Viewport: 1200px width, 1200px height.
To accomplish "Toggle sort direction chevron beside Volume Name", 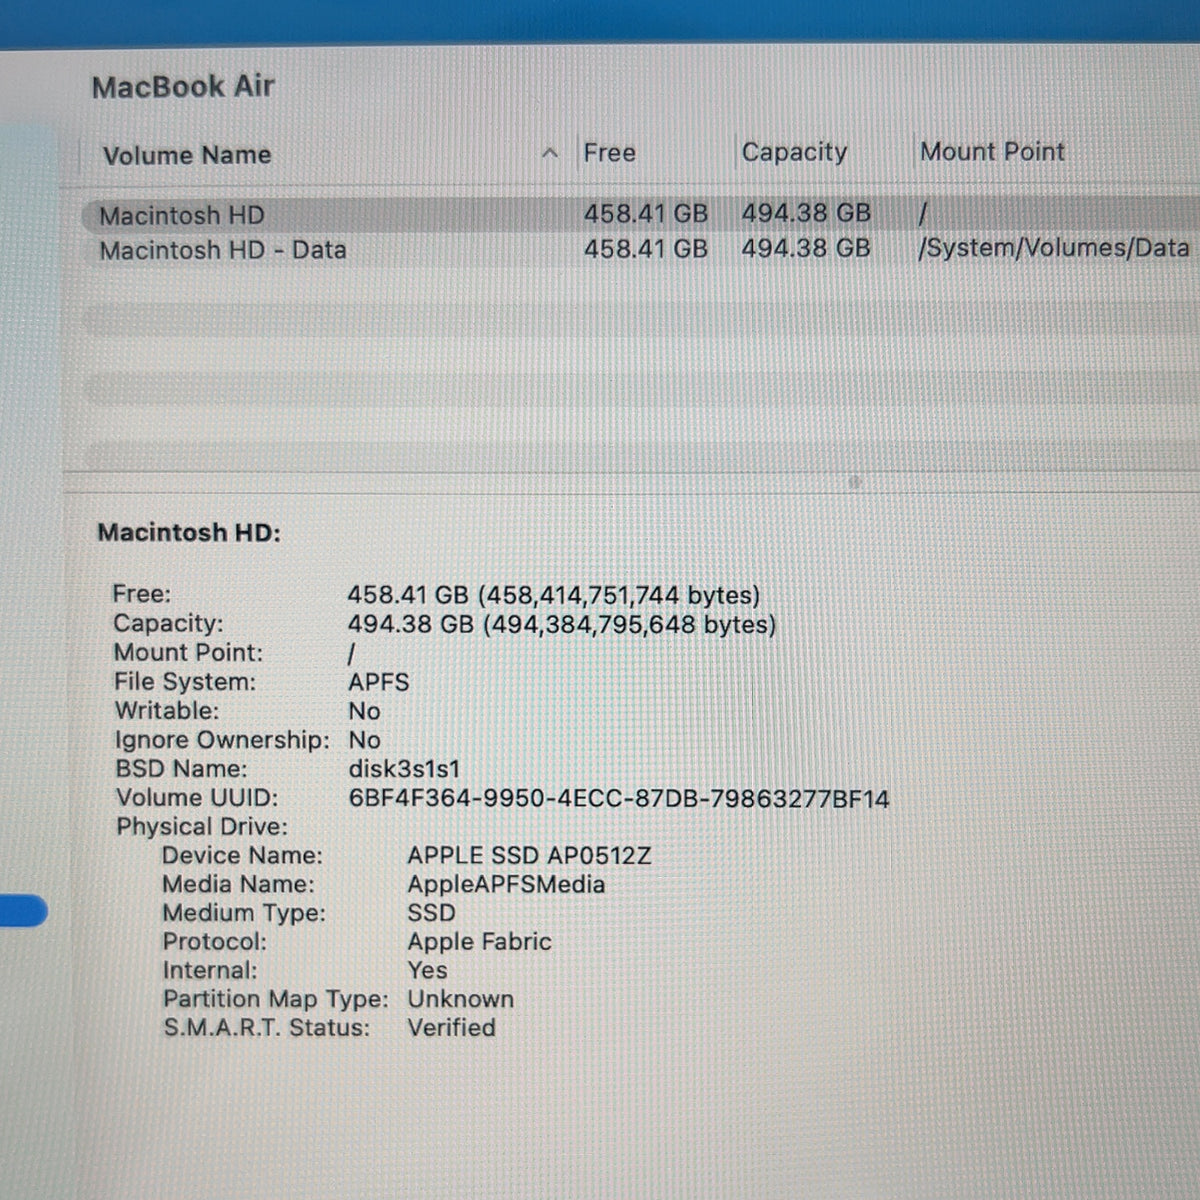I will tap(549, 154).
